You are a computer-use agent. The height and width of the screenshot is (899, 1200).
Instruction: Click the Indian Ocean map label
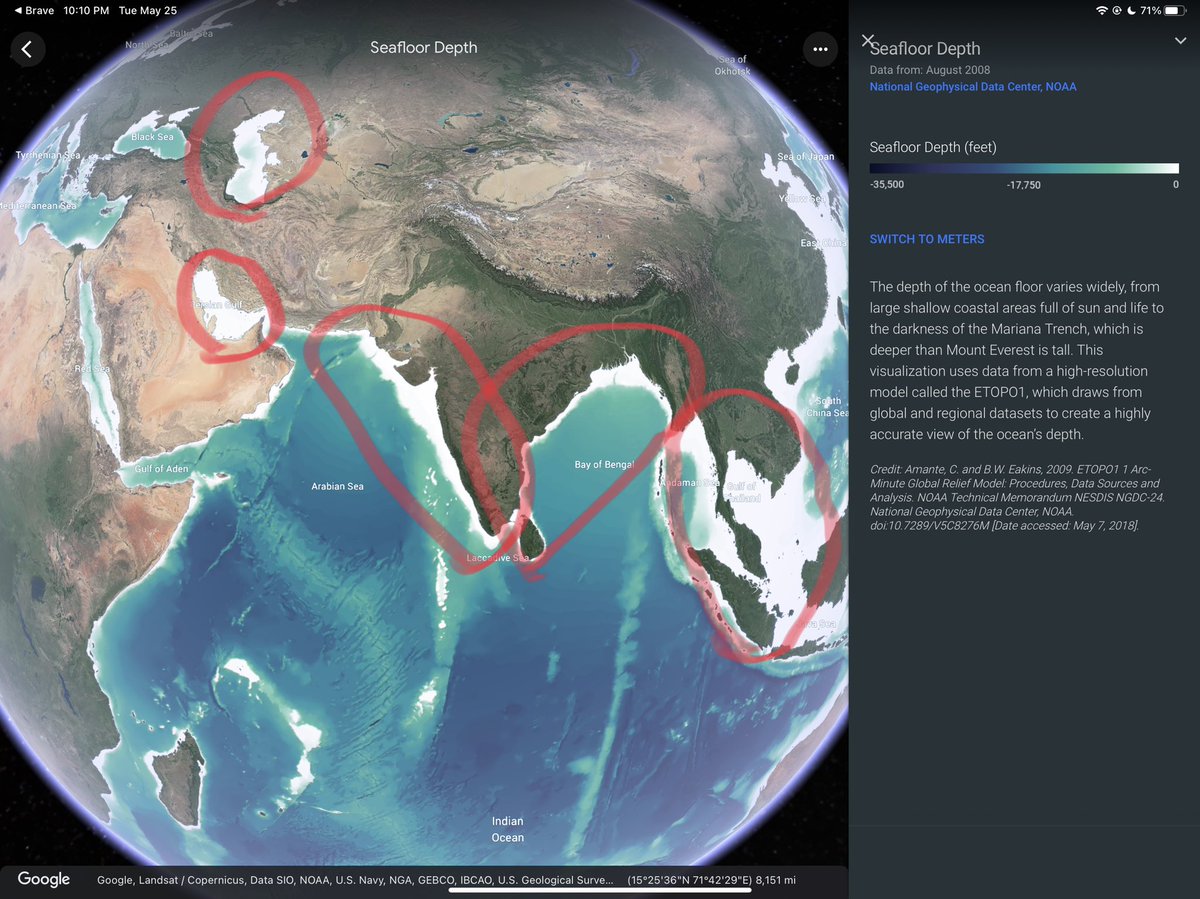[507, 829]
